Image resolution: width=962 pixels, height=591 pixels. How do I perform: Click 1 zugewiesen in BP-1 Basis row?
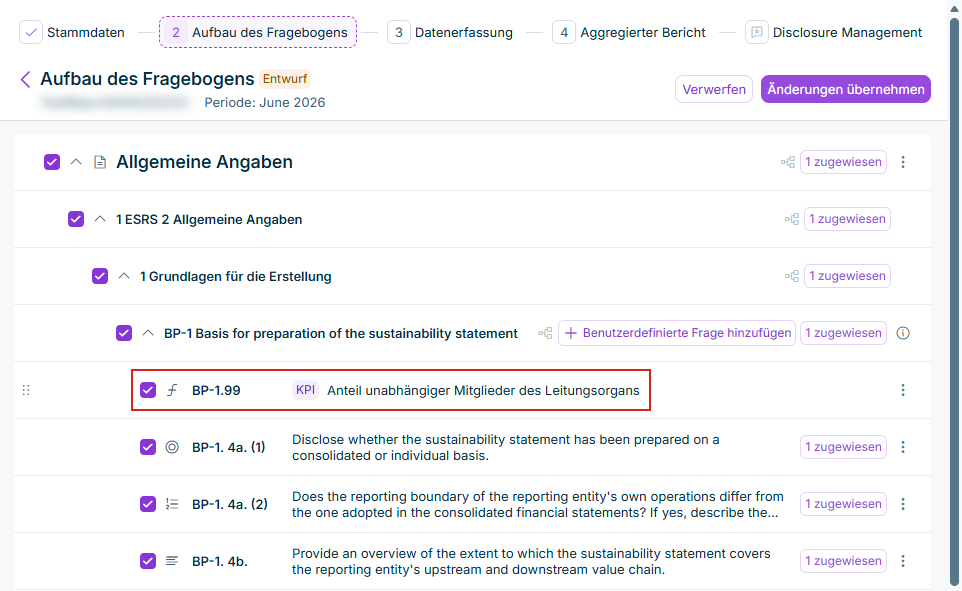pos(844,333)
